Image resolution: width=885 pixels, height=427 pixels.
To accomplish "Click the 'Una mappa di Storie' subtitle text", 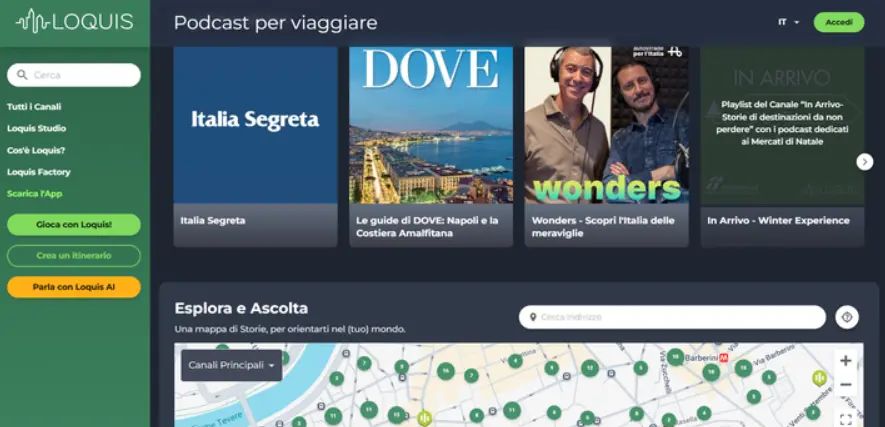I will 290,329.
